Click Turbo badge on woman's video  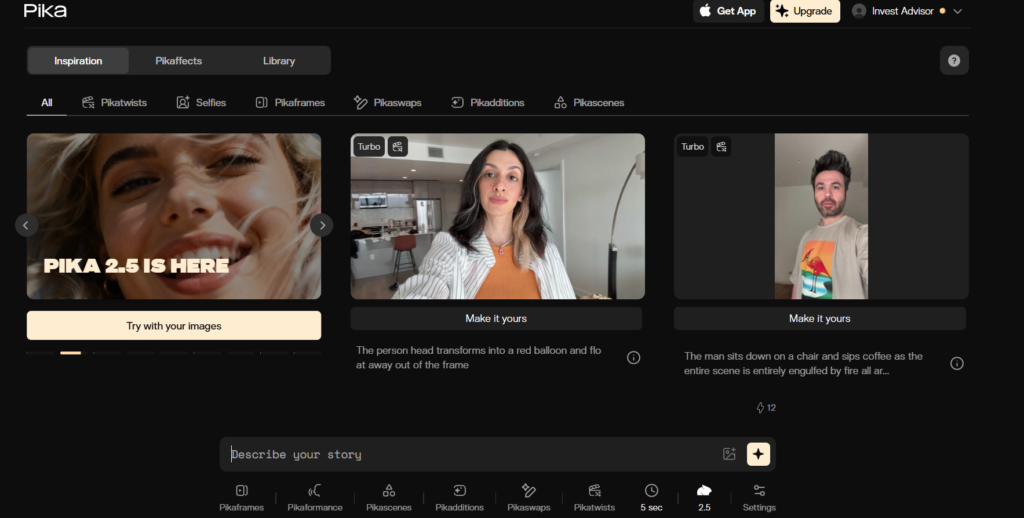(x=368, y=146)
